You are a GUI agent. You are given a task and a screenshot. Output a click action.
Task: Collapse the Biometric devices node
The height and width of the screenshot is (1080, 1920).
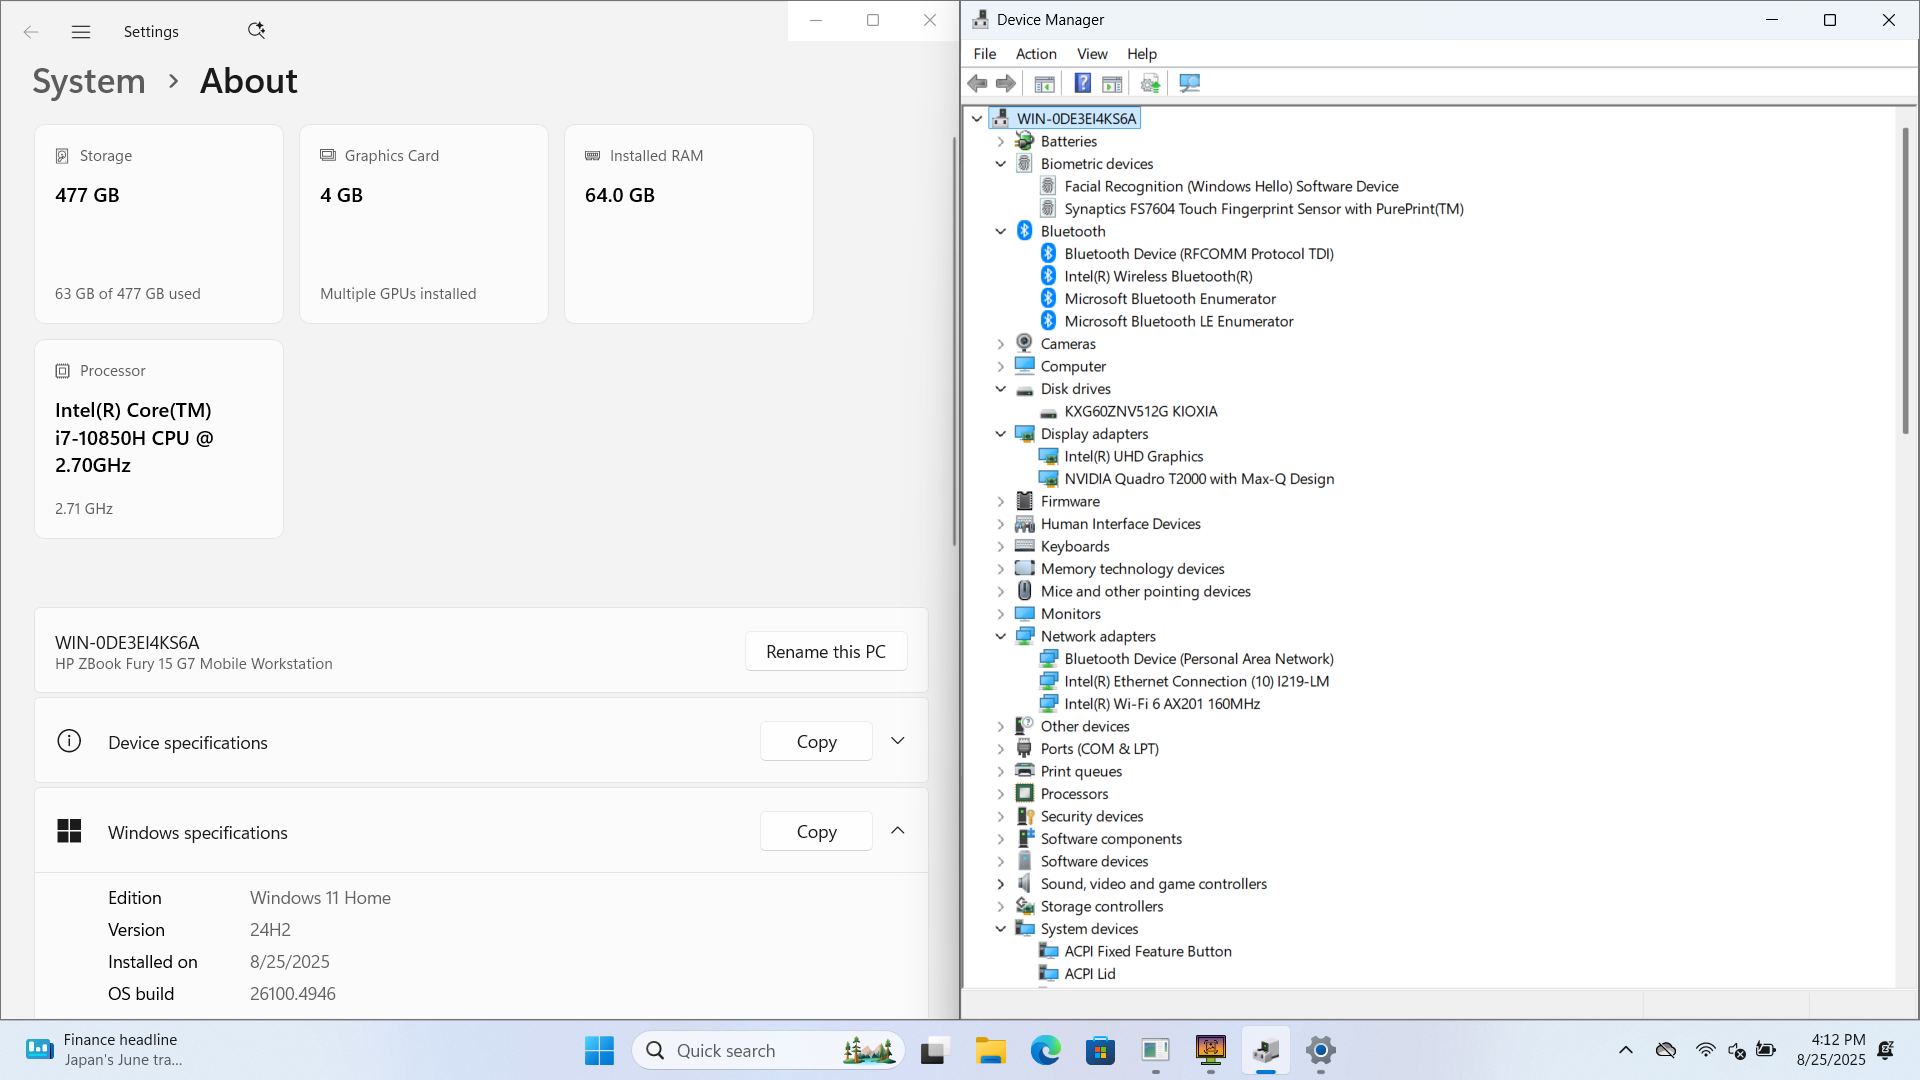click(x=1001, y=164)
